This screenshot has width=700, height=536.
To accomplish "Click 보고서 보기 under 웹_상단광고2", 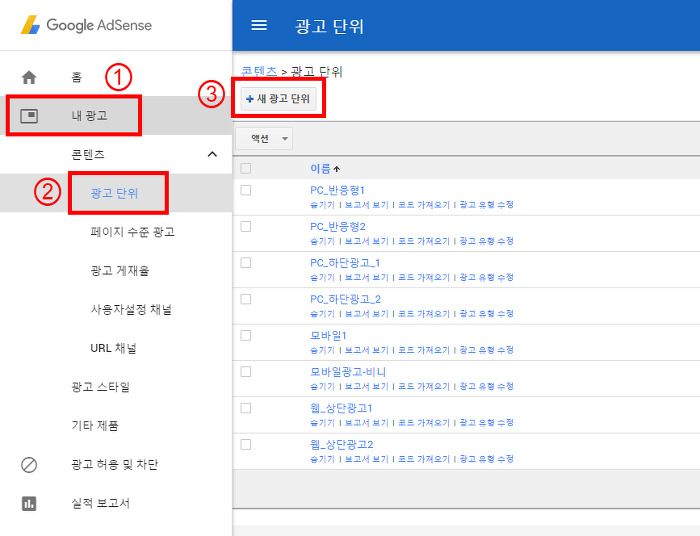I will pos(367,459).
